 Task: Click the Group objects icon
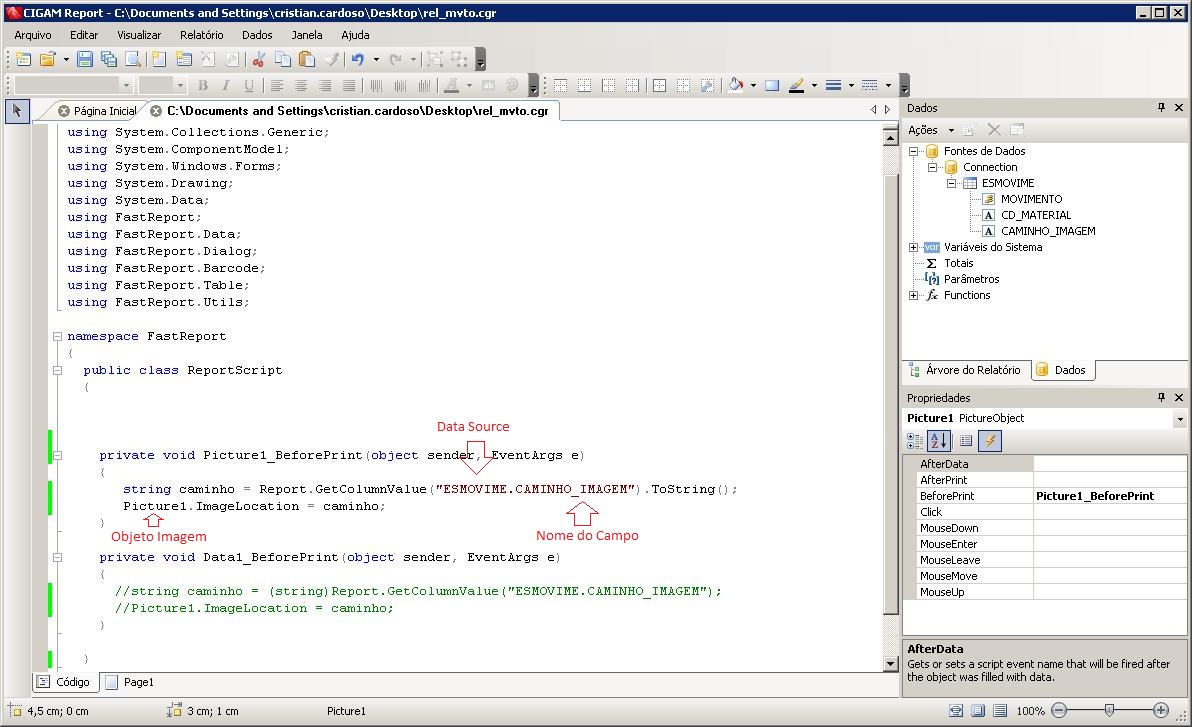[435, 59]
